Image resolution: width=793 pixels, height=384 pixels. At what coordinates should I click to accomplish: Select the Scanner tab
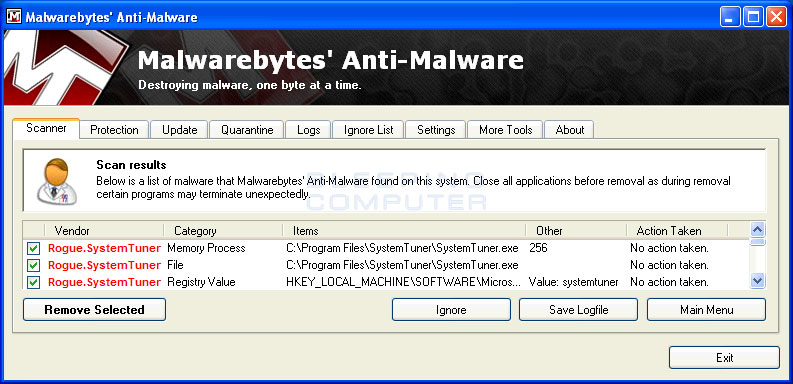46,128
